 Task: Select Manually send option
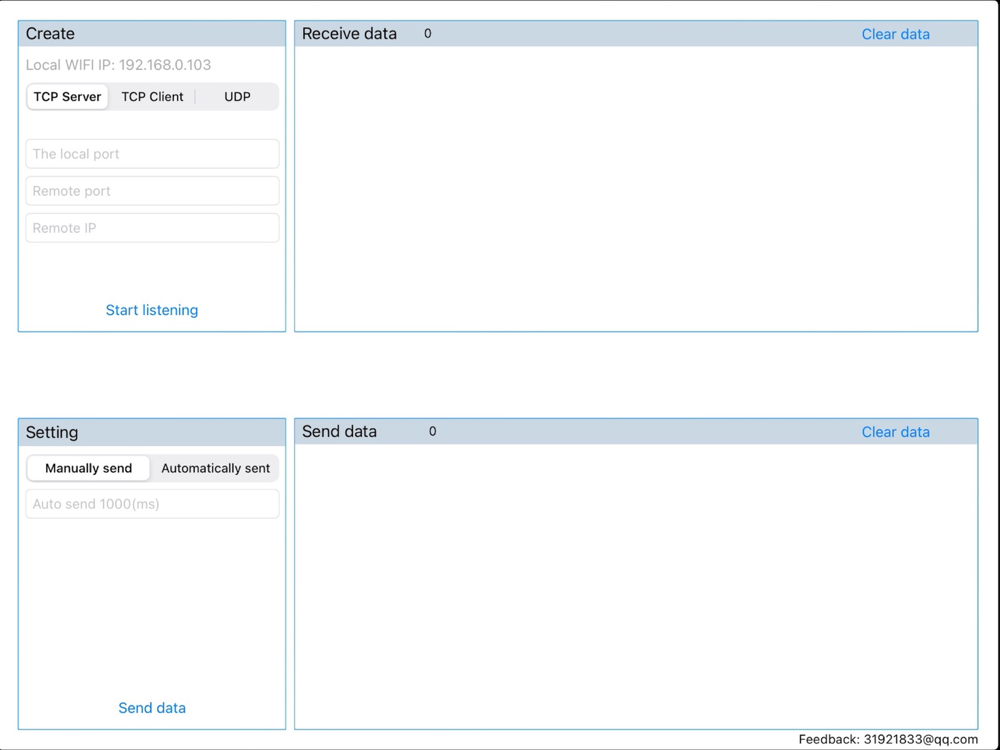89,468
